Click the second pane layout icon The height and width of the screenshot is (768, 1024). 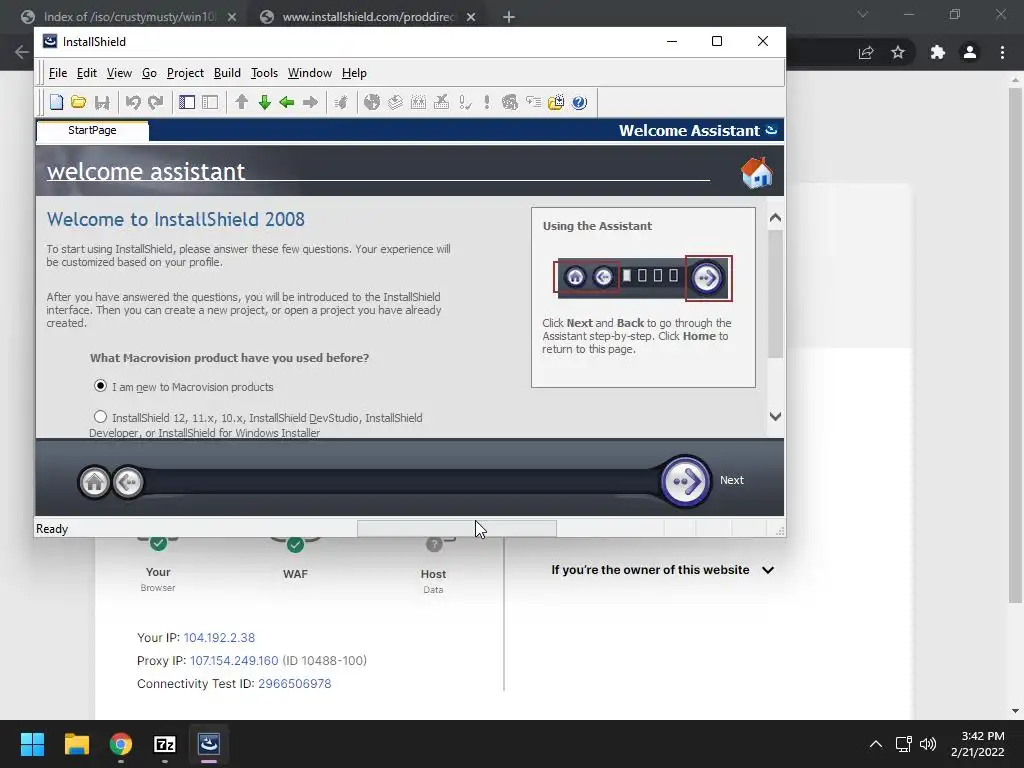[210, 103]
